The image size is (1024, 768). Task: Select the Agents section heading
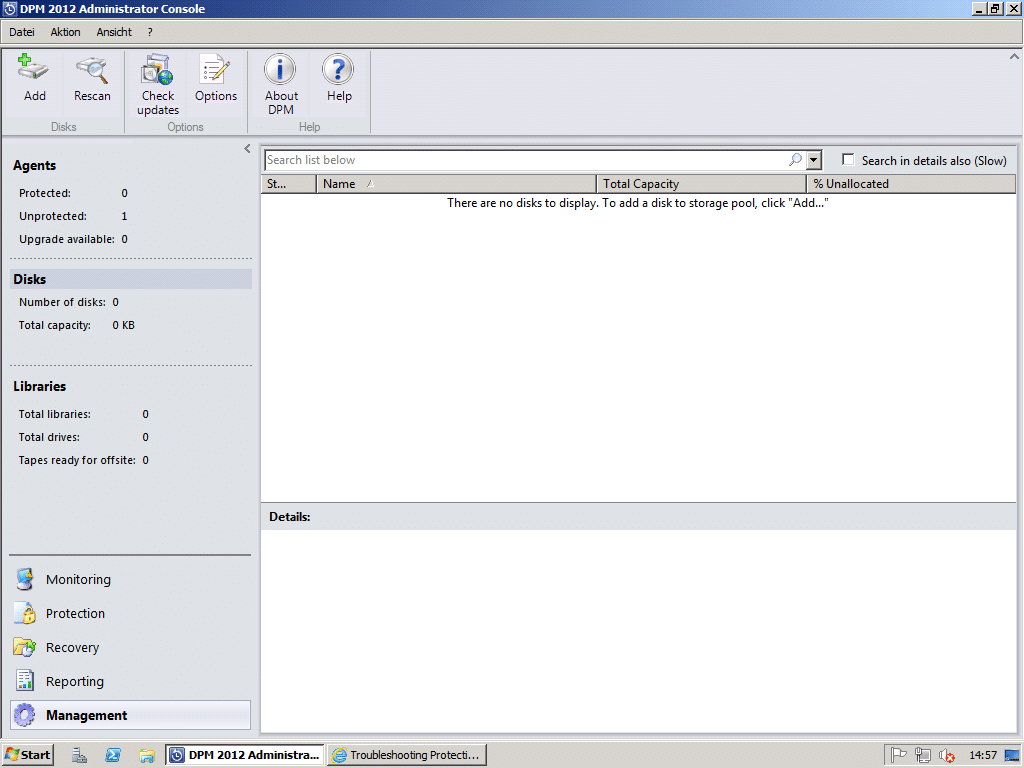coord(35,165)
